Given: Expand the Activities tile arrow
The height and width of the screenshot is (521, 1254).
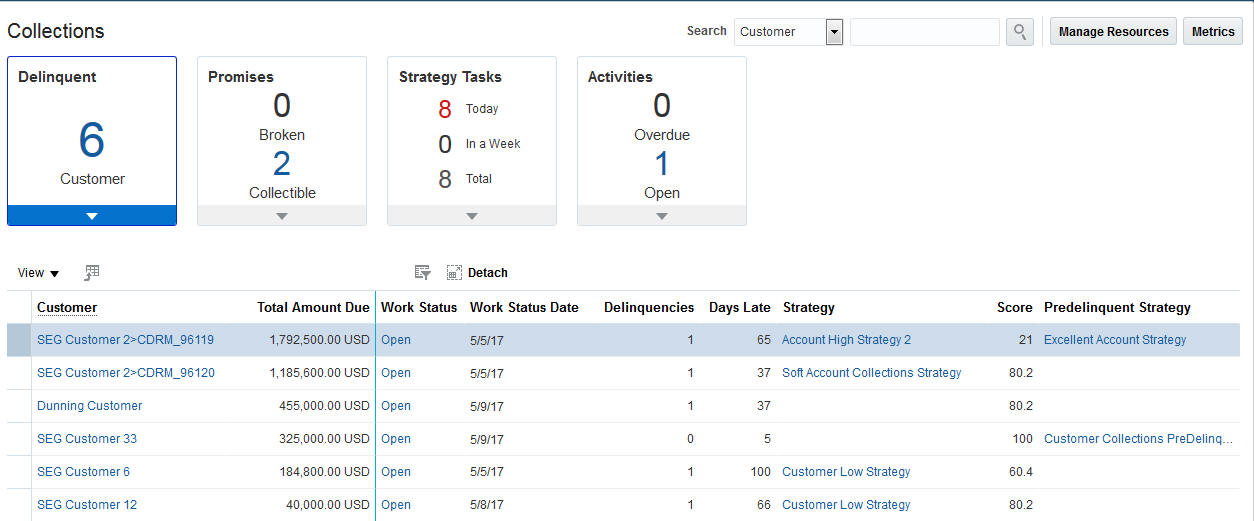Looking at the screenshot, I should click(662, 216).
